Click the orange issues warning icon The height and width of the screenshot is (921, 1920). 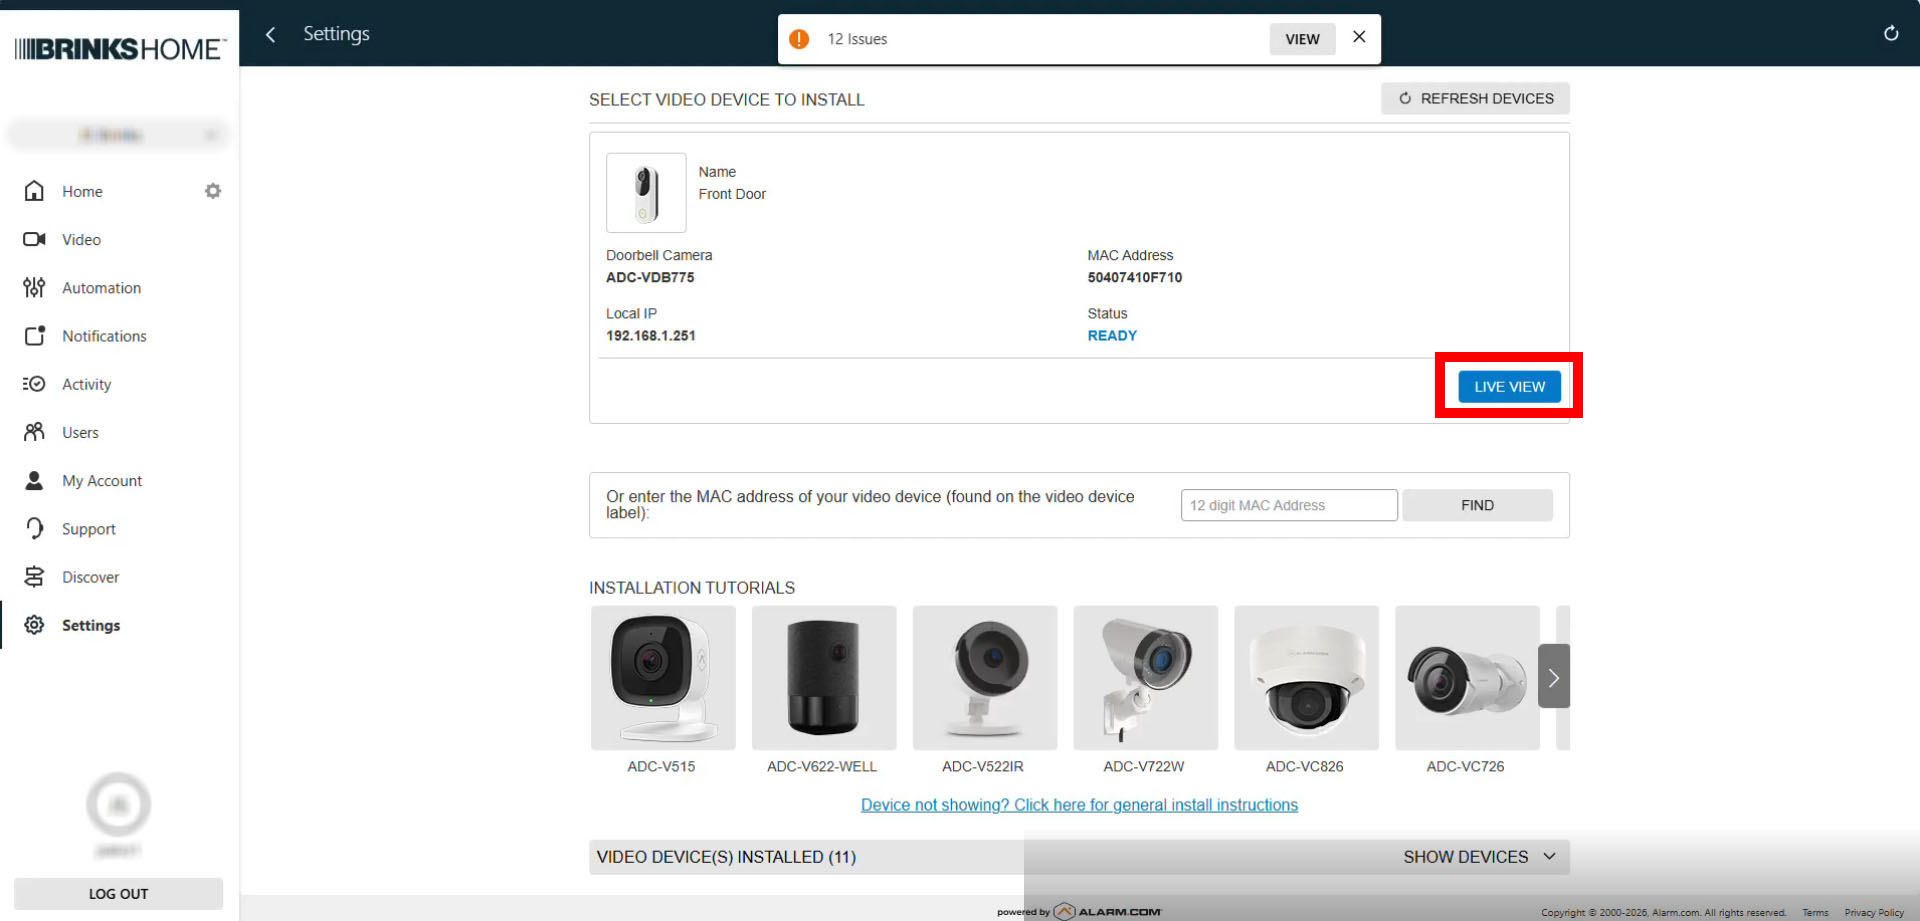799,39
